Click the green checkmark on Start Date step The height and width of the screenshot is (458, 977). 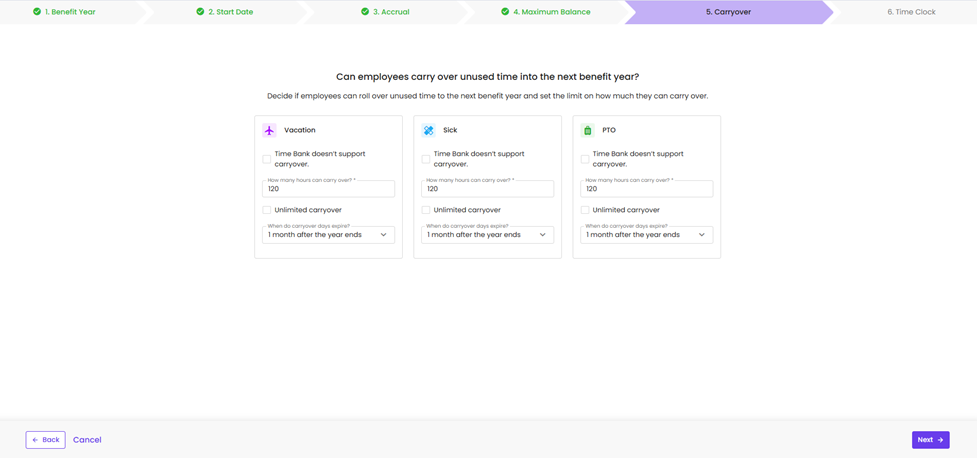coord(200,12)
